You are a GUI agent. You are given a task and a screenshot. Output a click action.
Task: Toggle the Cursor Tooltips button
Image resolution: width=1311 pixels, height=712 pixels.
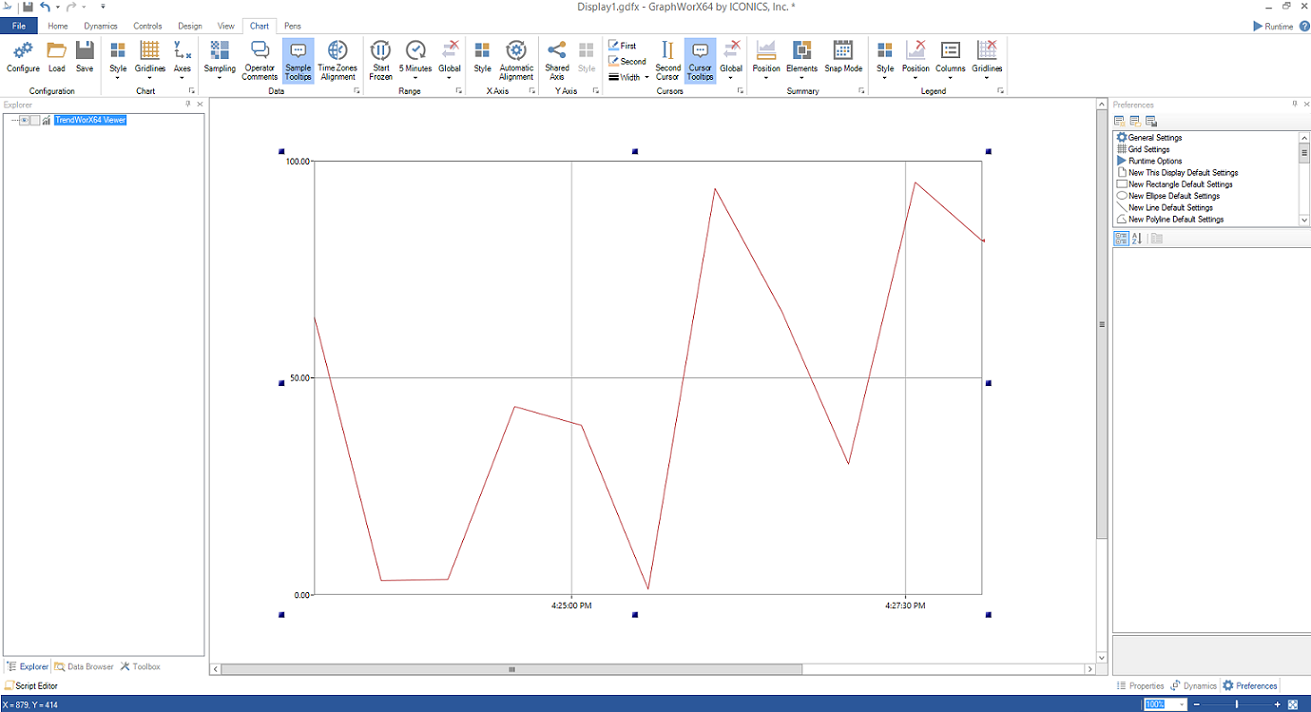700,58
